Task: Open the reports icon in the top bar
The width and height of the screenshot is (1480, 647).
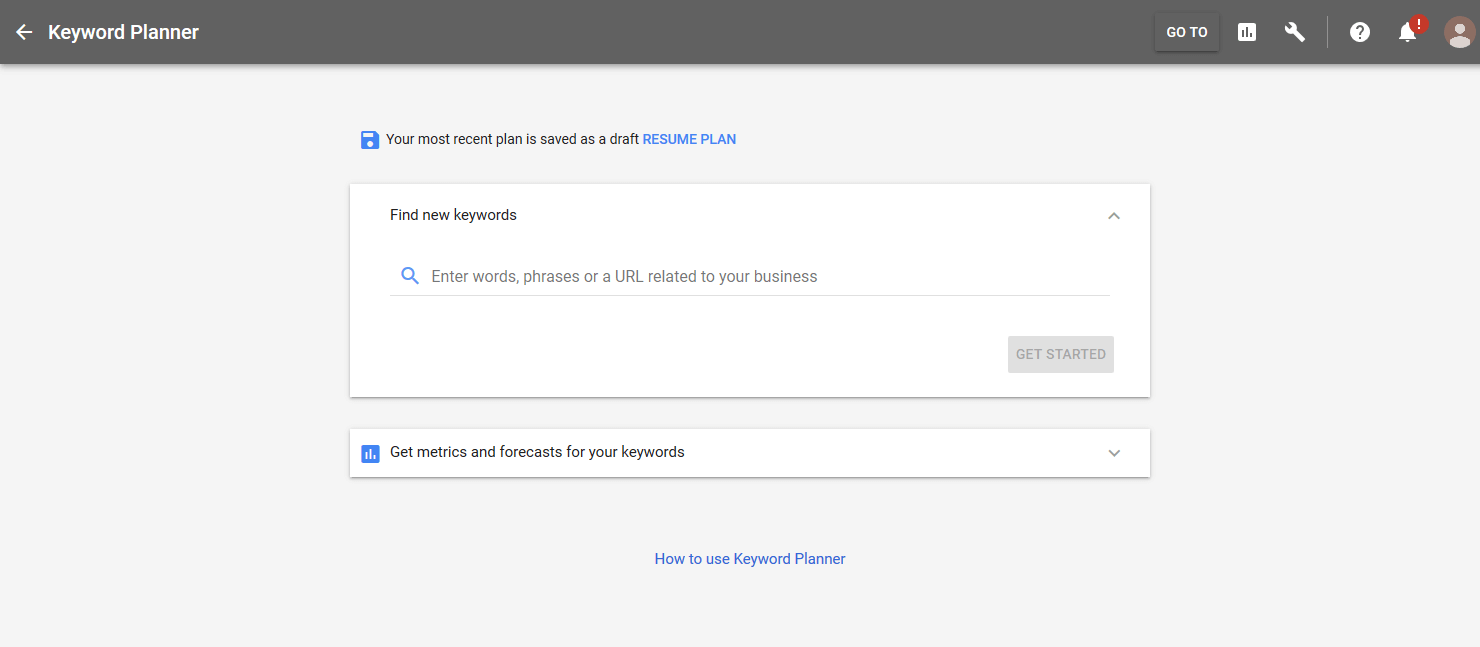Action: 1246,31
